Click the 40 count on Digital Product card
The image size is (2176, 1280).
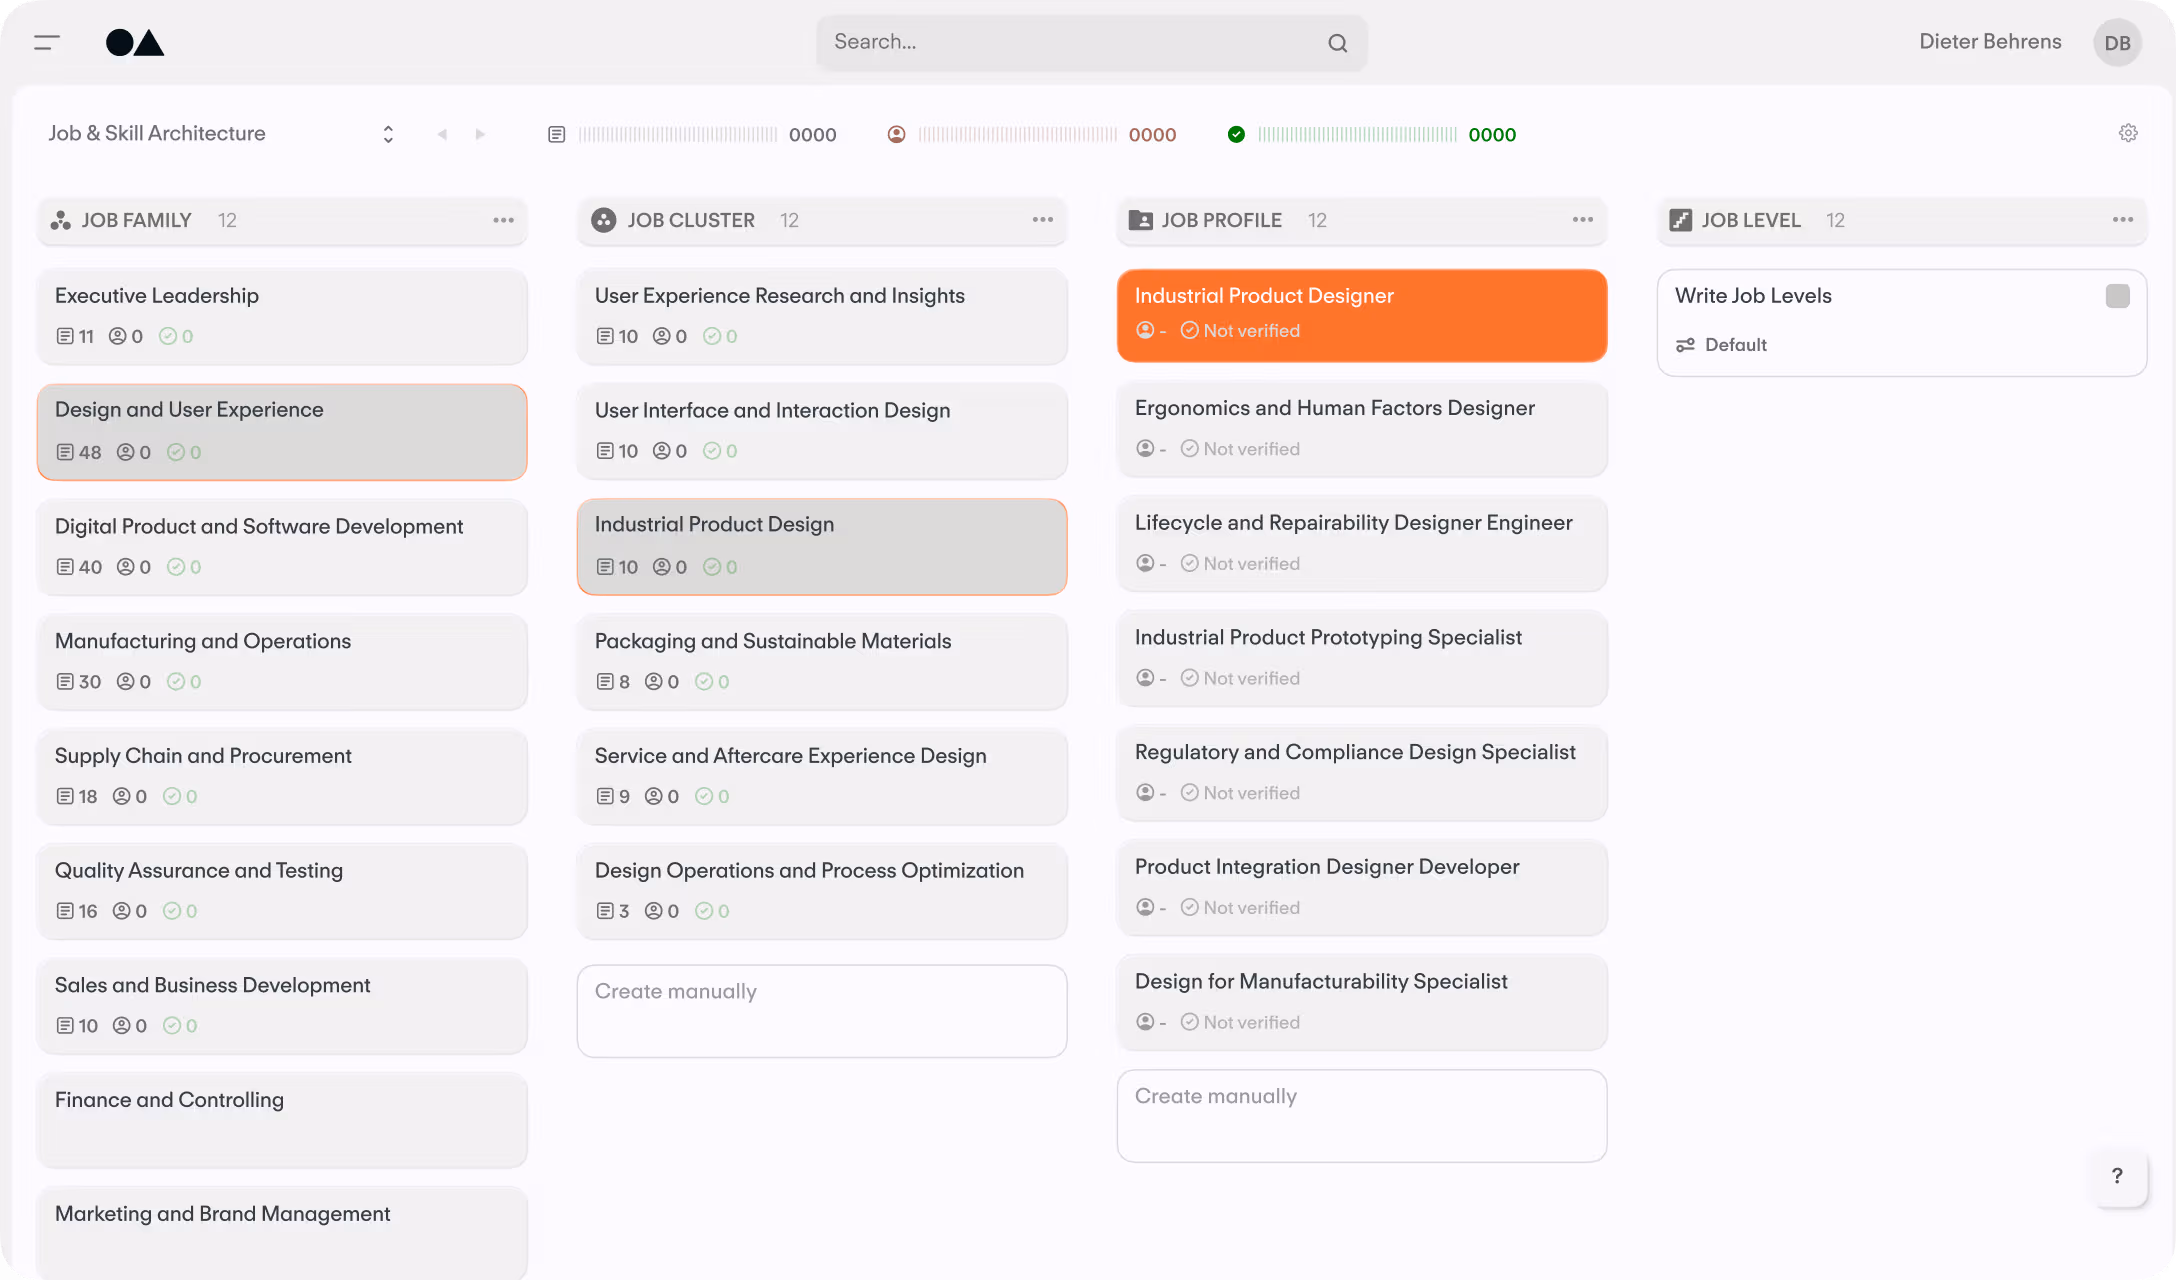[90, 567]
